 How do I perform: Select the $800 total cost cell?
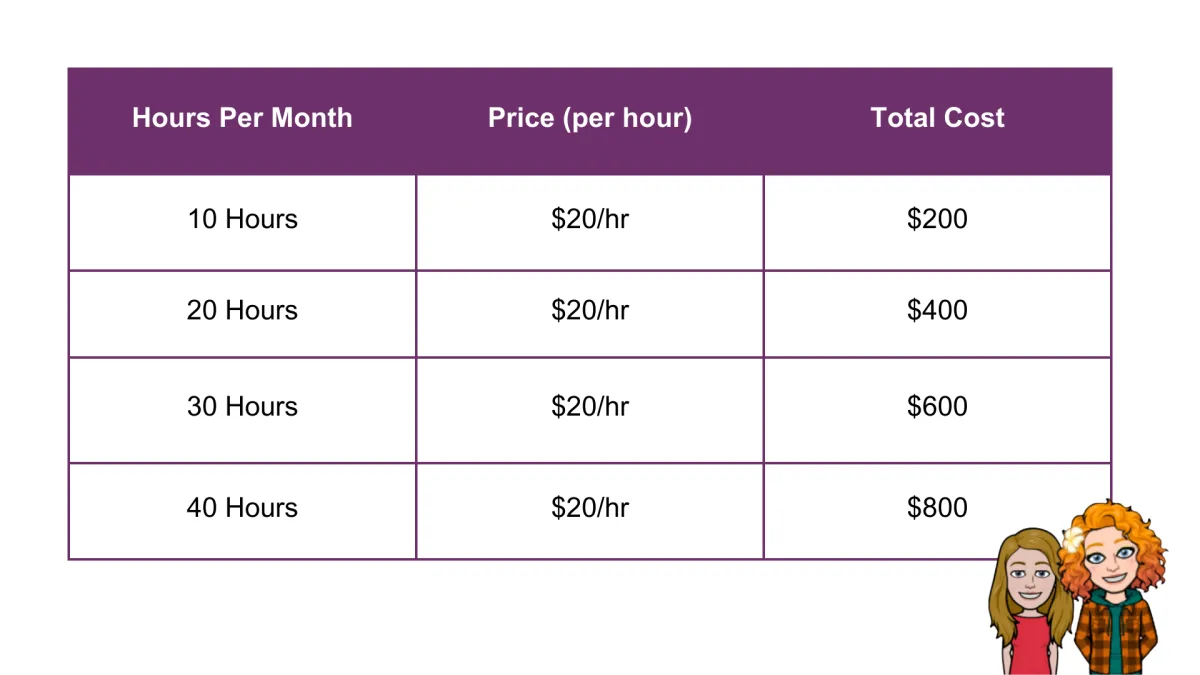click(x=937, y=511)
